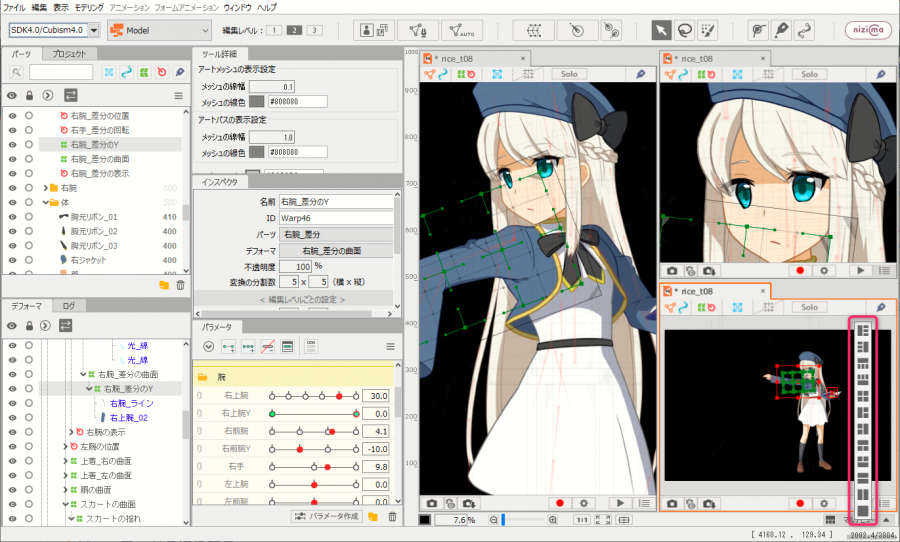Viewport: 900px width, 542px height.
Task: Open the ファイル menu
Action: coord(14,7)
